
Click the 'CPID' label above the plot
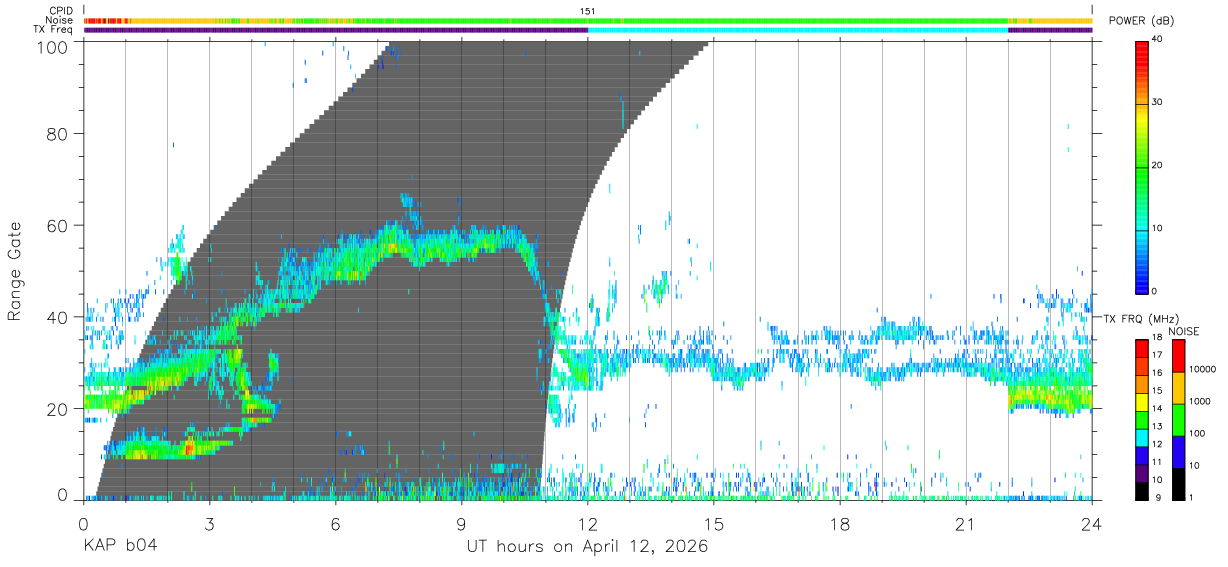[60, 11]
